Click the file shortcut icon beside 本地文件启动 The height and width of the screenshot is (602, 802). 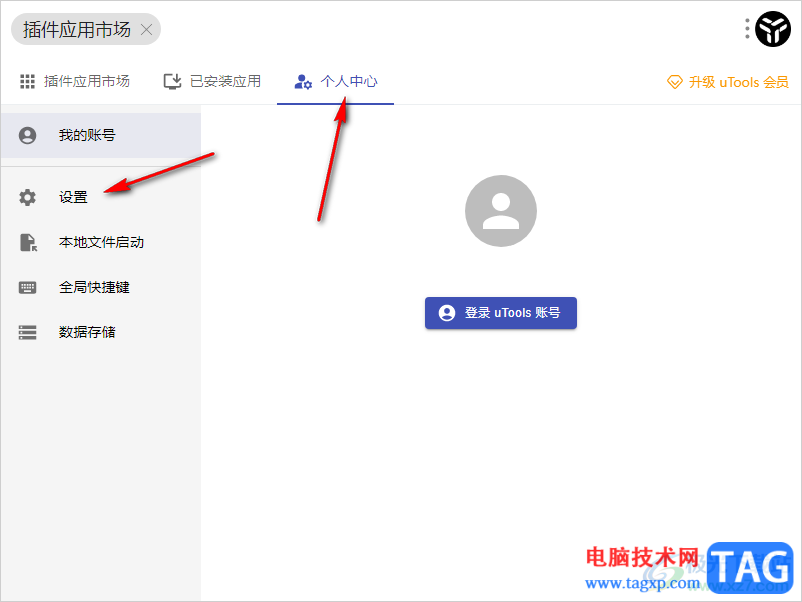[x=28, y=242]
